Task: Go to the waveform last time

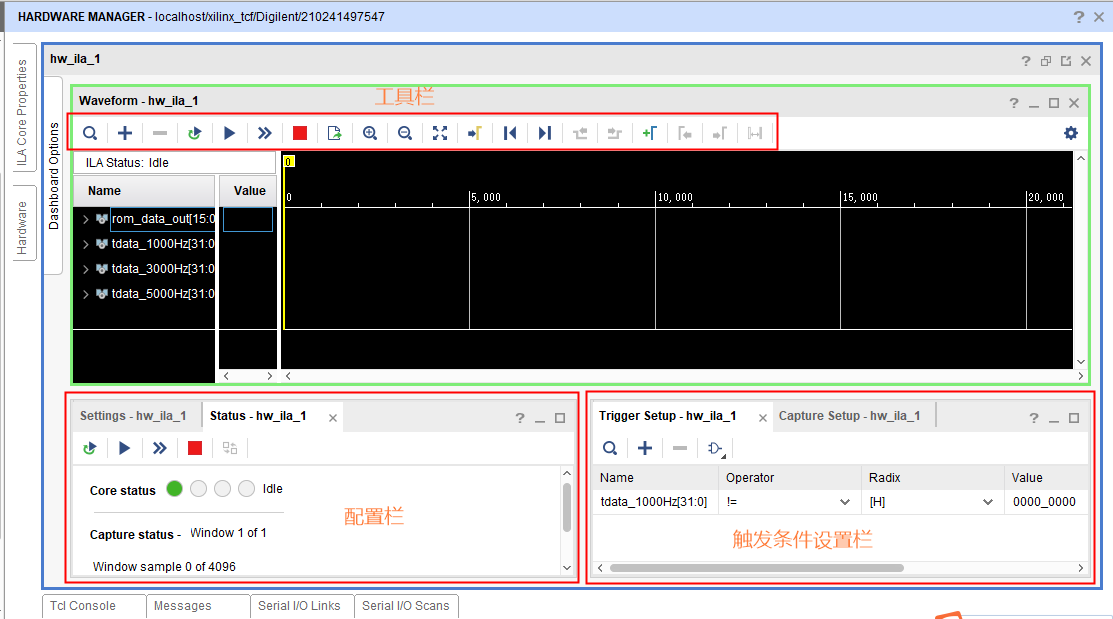Action: [544, 133]
